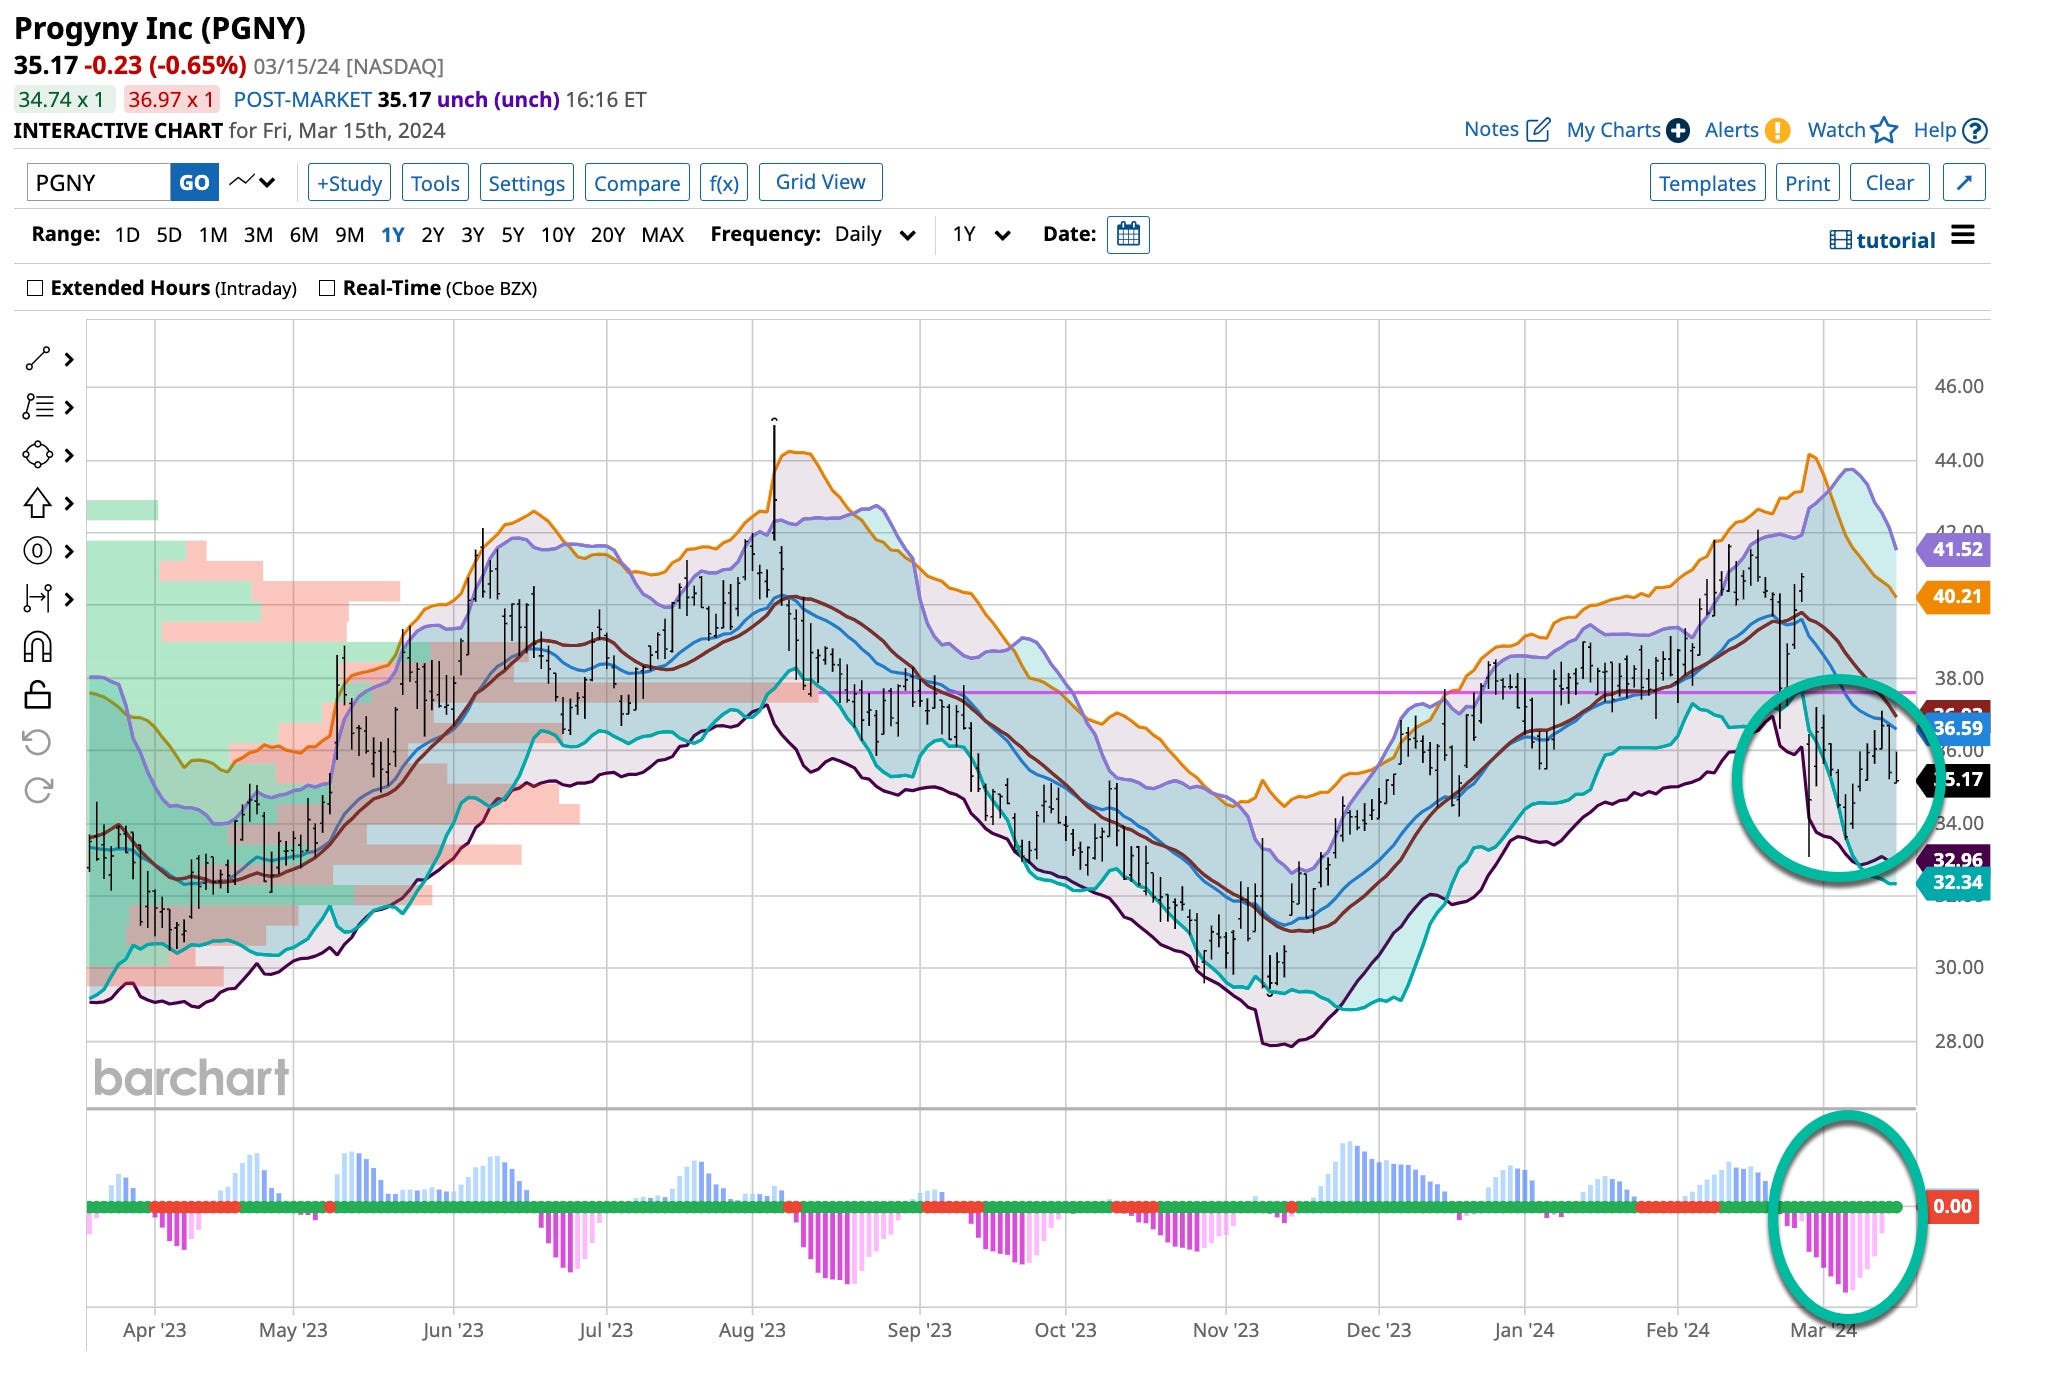Click the Print button

[1807, 183]
